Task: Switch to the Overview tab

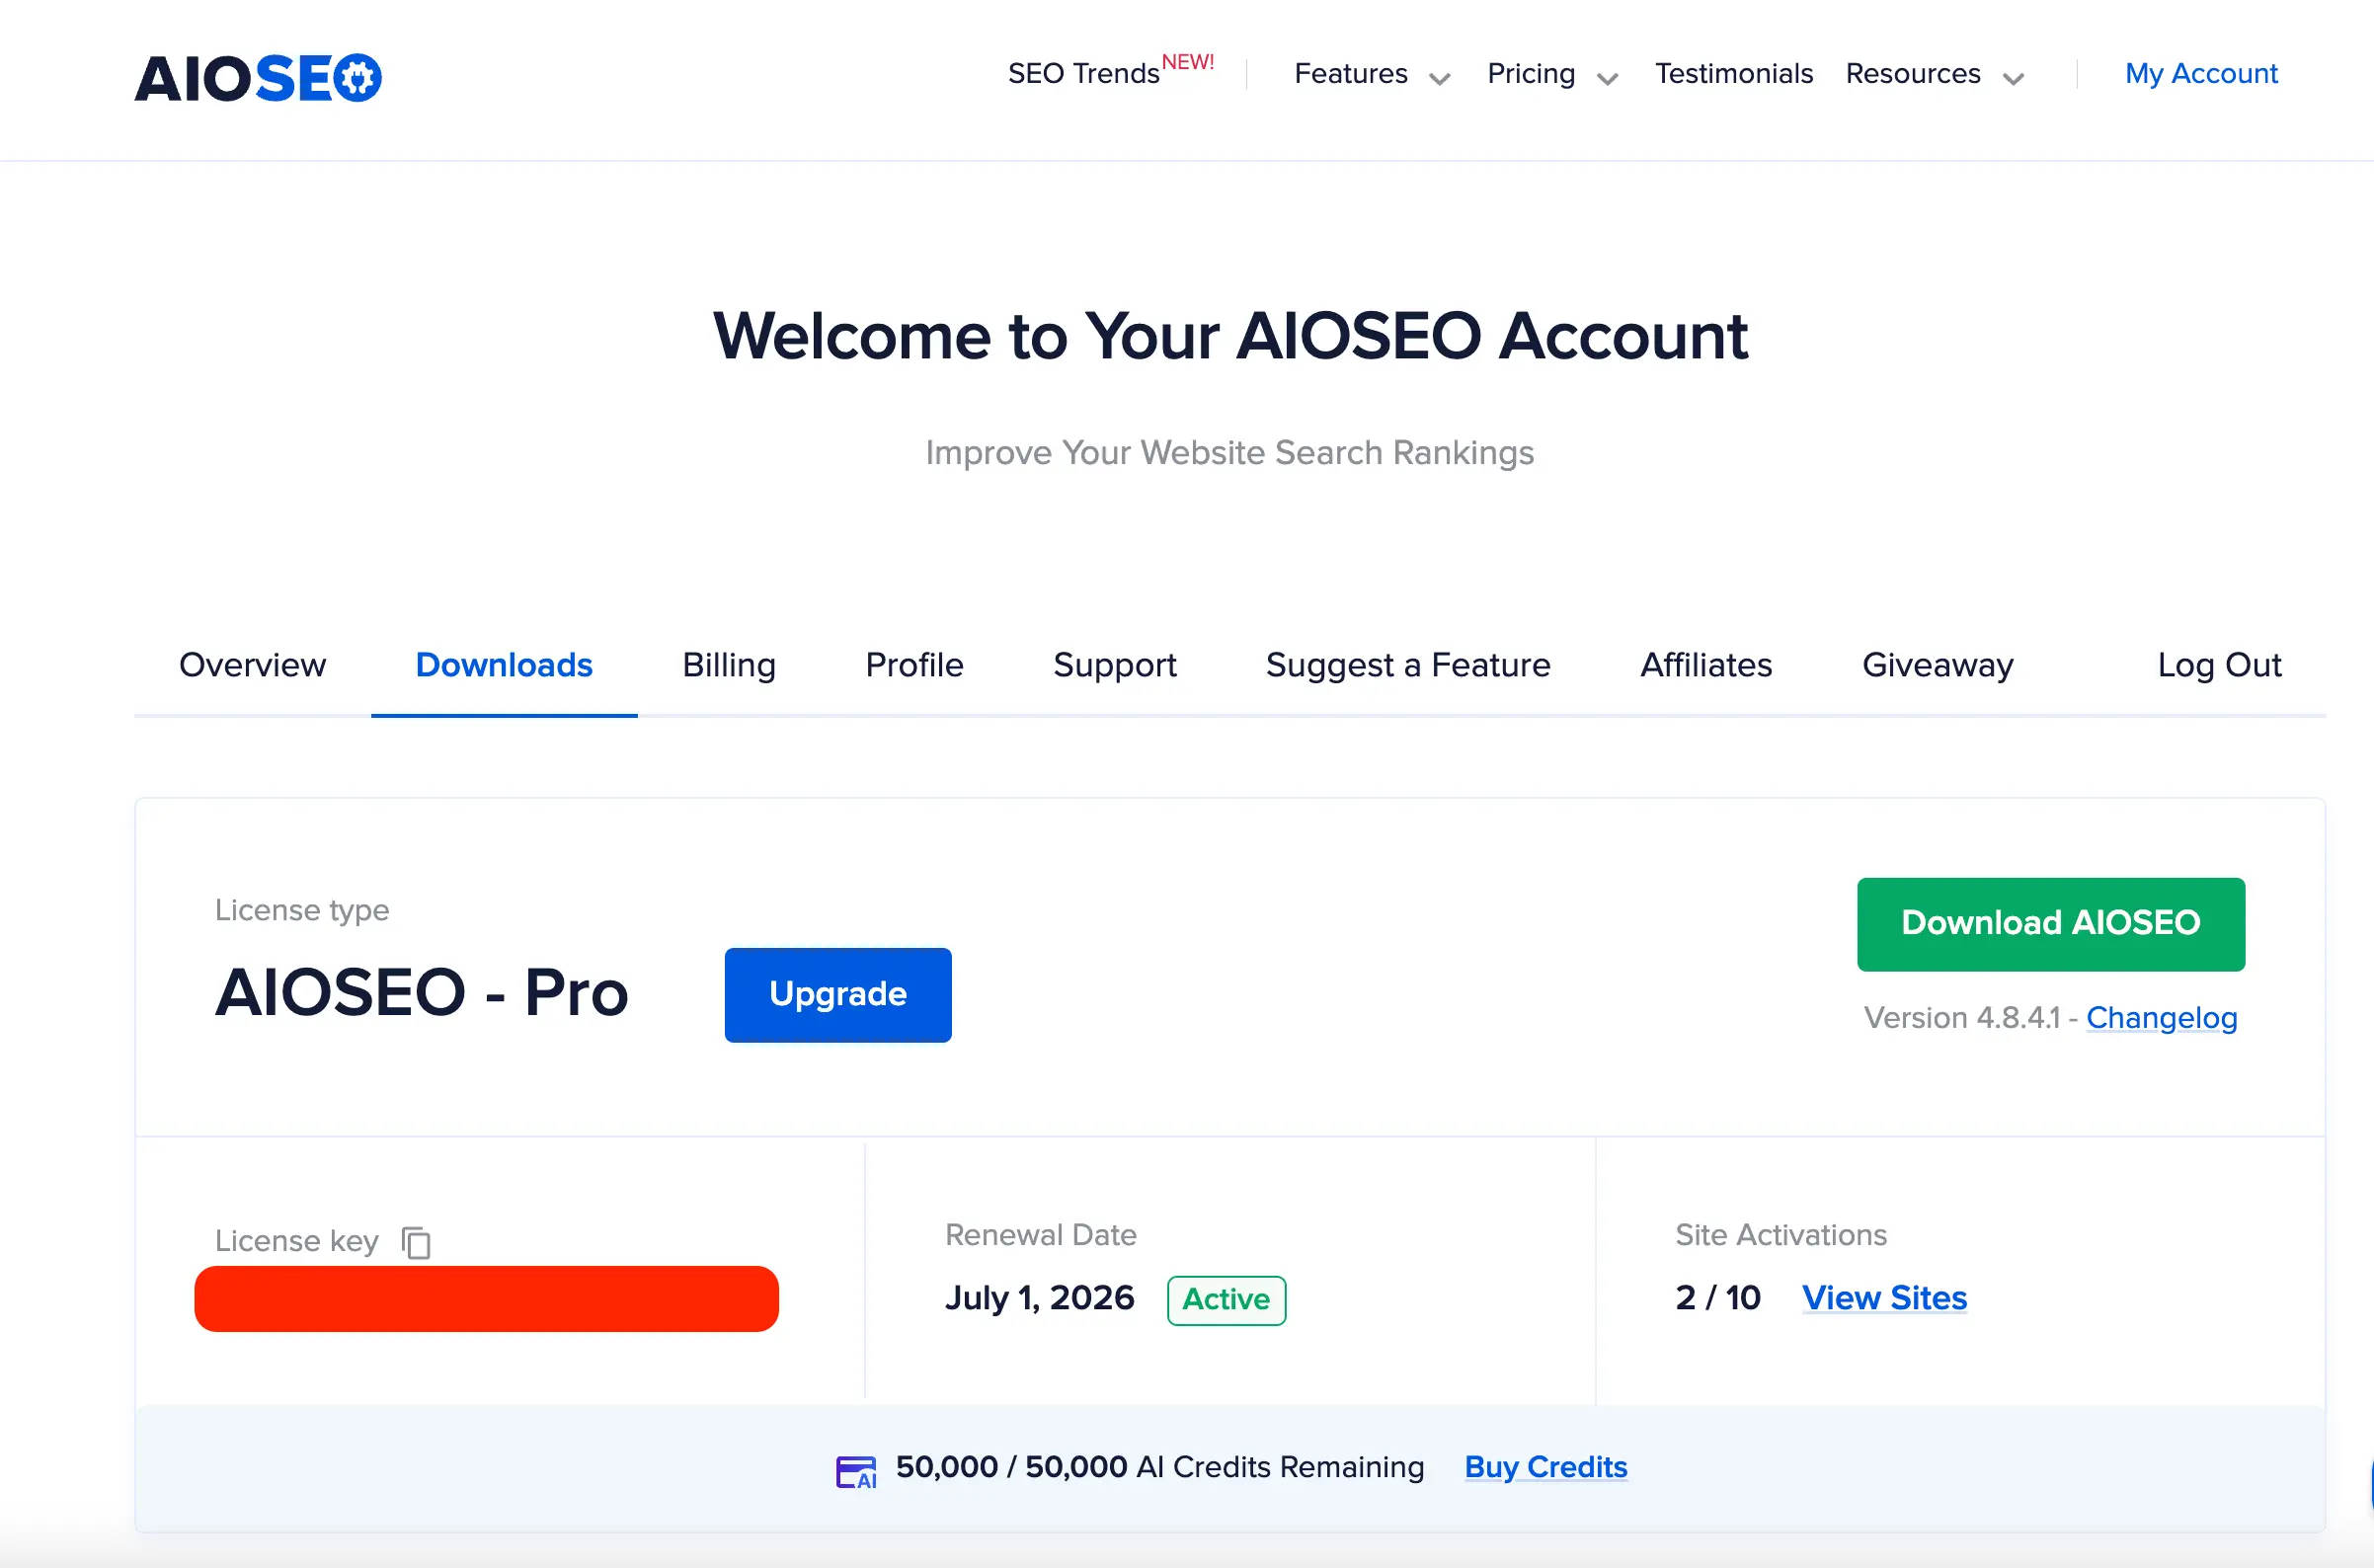Action: pyautogui.click(x=252, y=665)
